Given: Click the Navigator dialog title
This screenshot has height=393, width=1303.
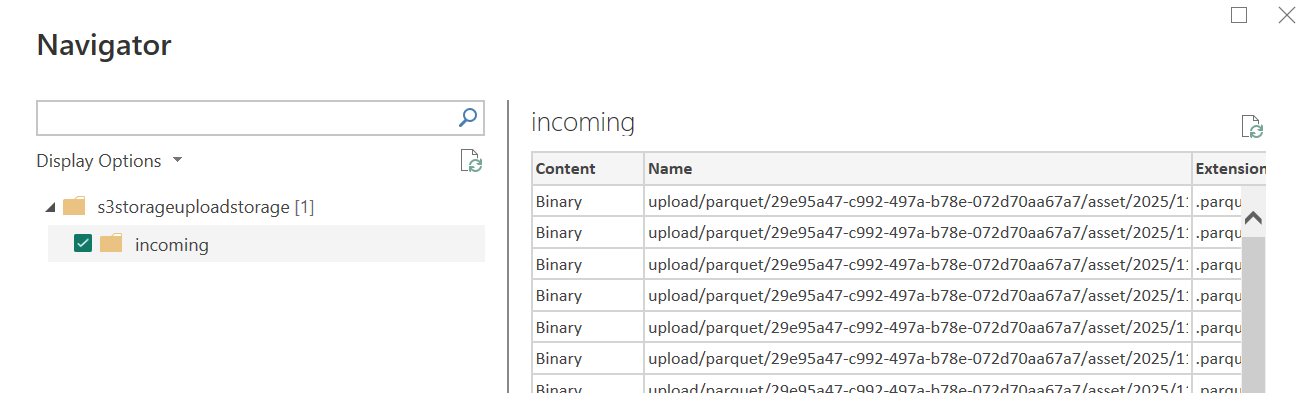Looking at the screenshot, I should (x=104, y=45).
